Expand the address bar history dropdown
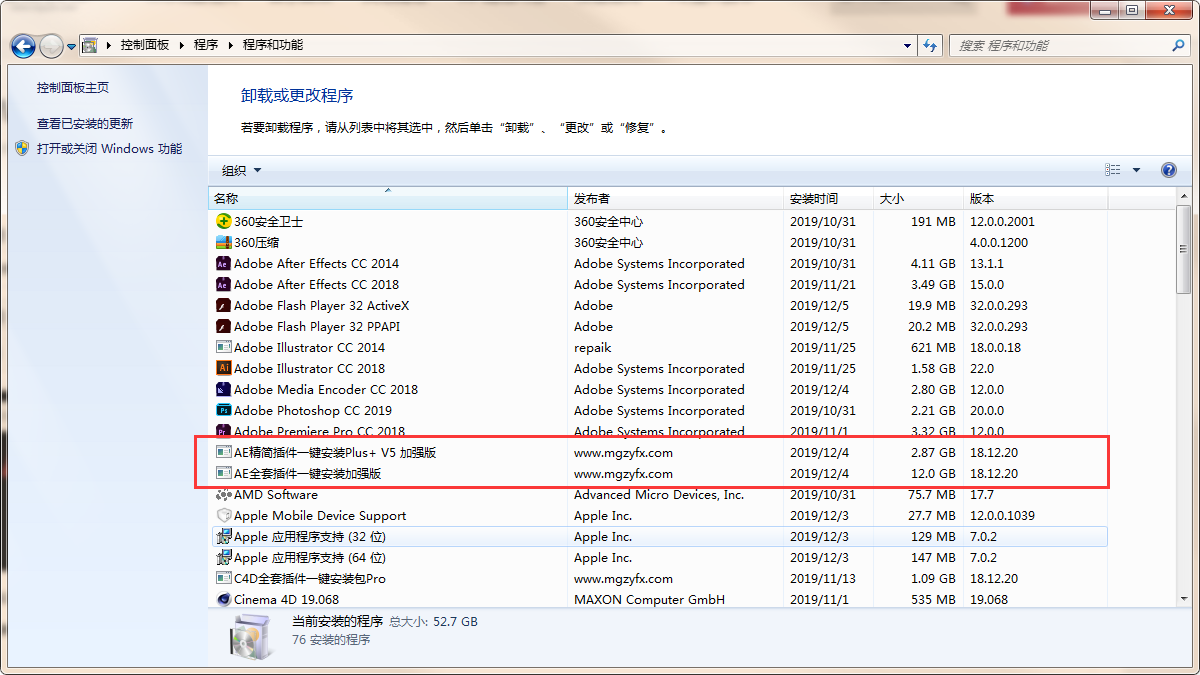Image resolution: width=1200 pixels, height=675 pixels. [907, 45]
